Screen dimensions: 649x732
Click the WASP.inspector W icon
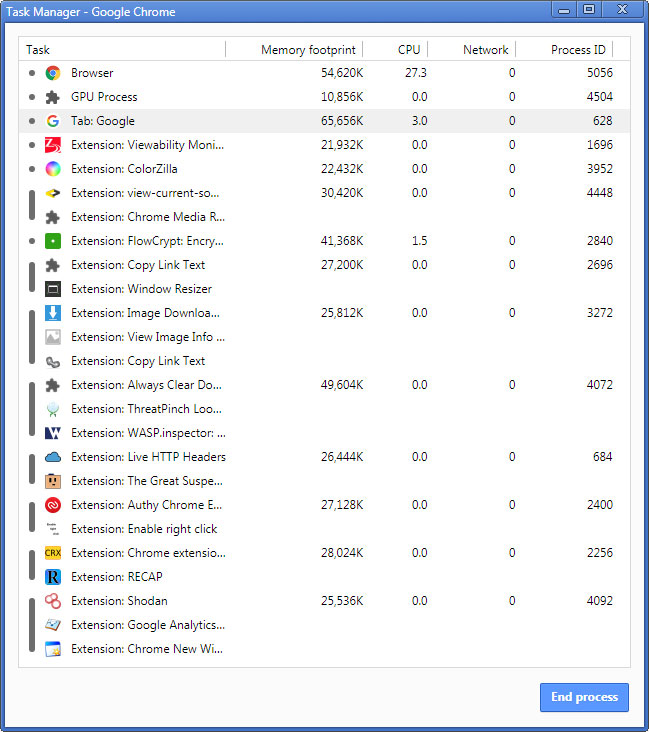click(53, 433)
